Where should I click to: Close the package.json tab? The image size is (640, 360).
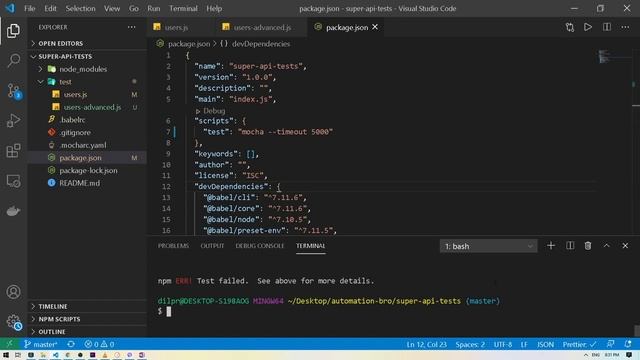375,27
